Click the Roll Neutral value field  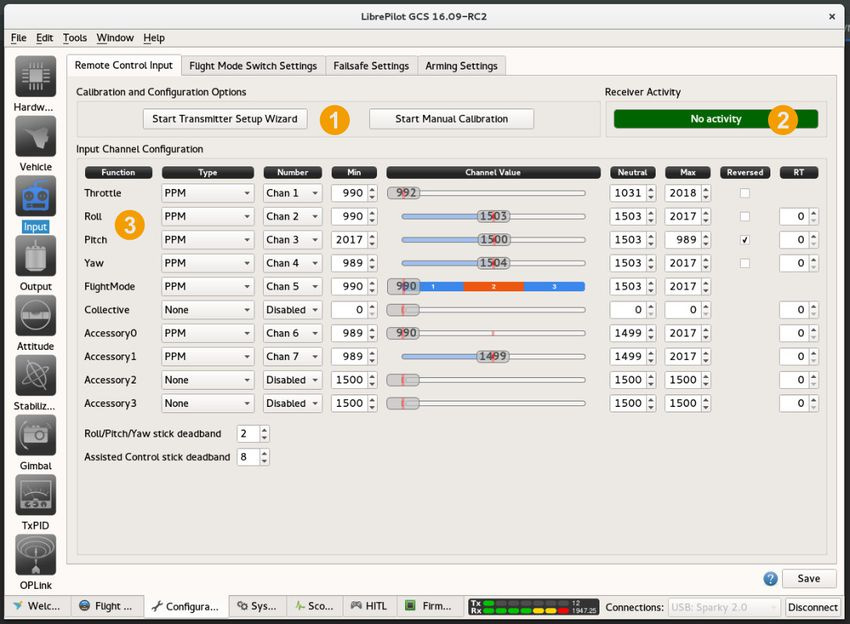click(x=632, y=216)
